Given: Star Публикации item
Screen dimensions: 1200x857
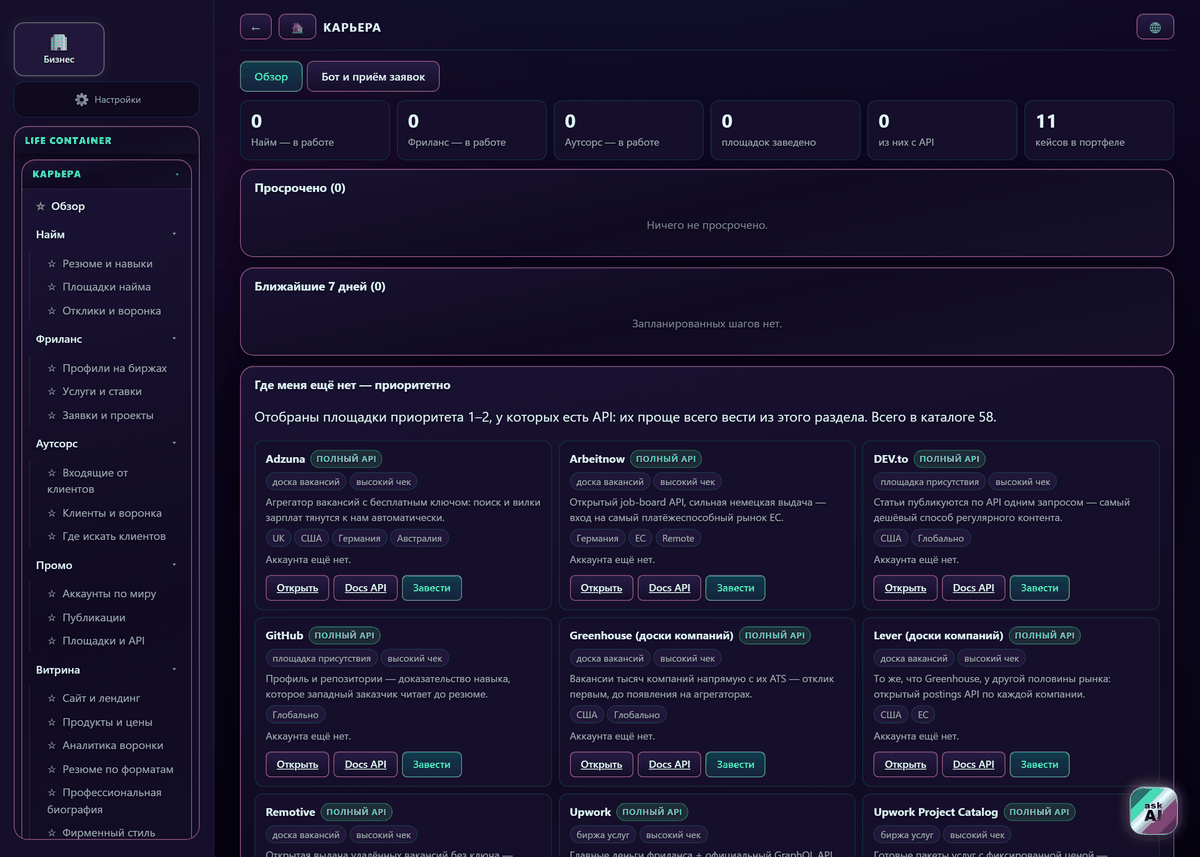Looking at the screenshot, I should (x=53, y=618).
